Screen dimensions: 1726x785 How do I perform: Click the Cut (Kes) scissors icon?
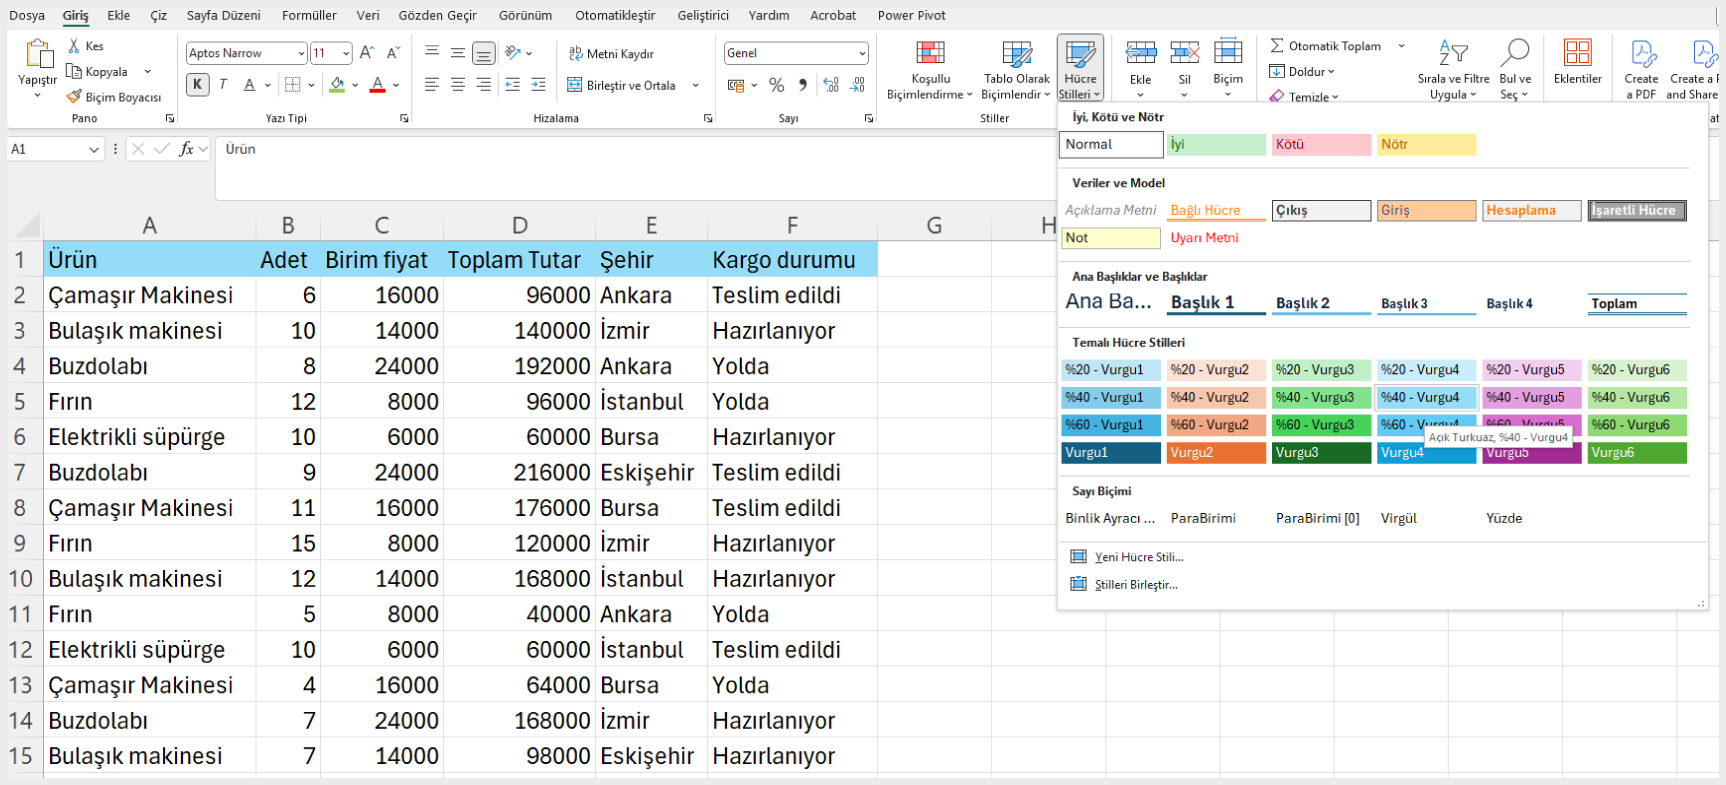[x=74, y=46]
